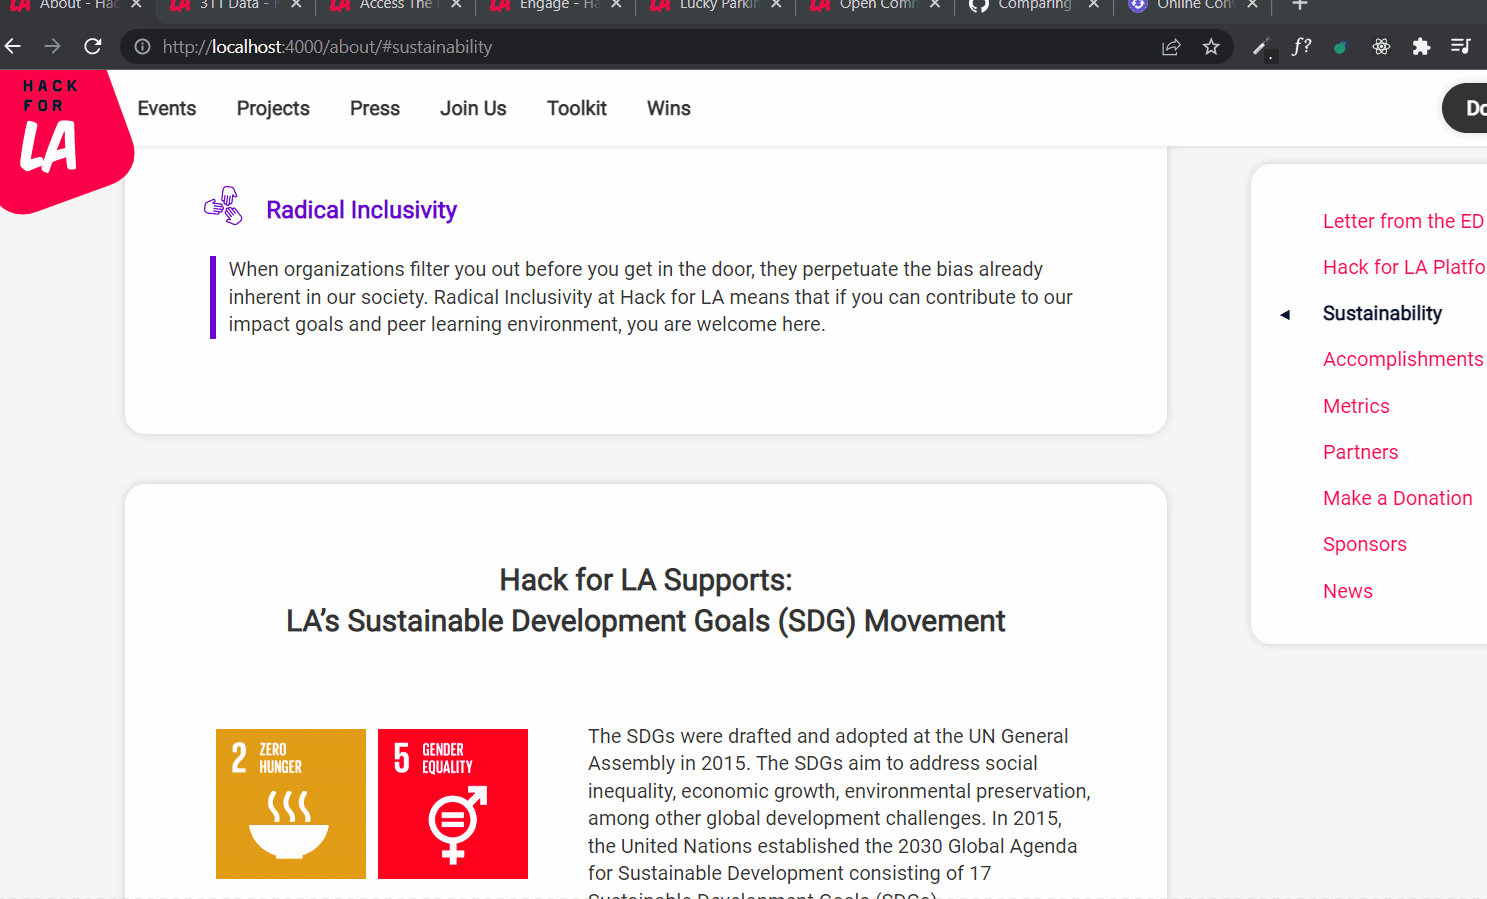Jump to the Accomplishments section

point(1403,359)
